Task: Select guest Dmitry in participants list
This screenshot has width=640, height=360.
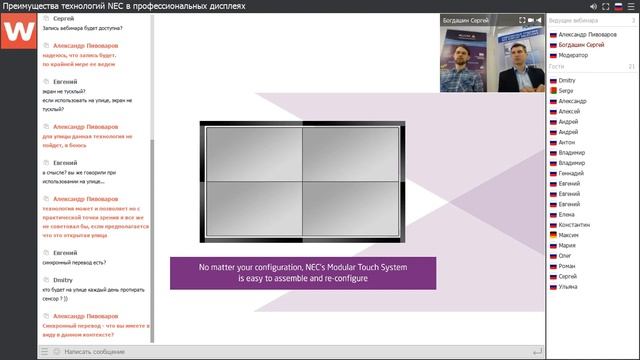Action: (x=567, y=80)
